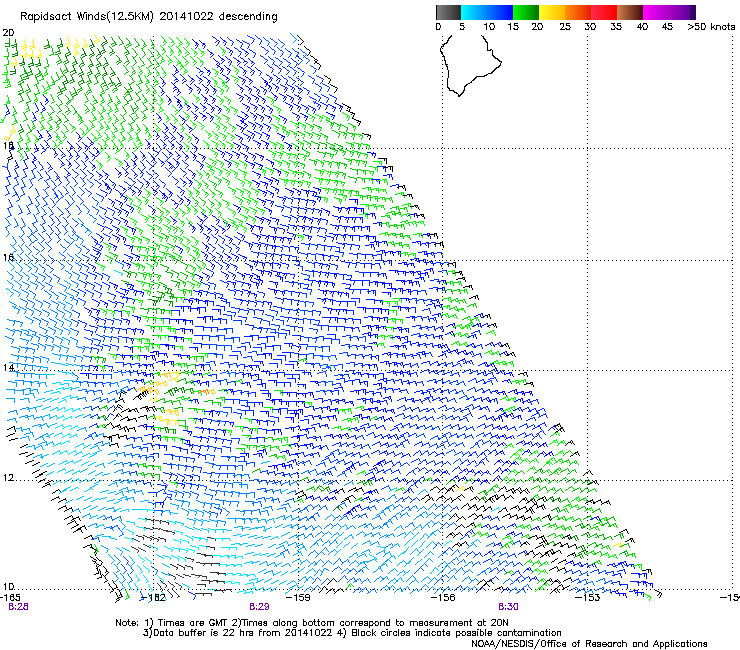740x650 pixels.
Task: Click the note line starting "Note: 1) Times are GMT"
Action: 312,623
